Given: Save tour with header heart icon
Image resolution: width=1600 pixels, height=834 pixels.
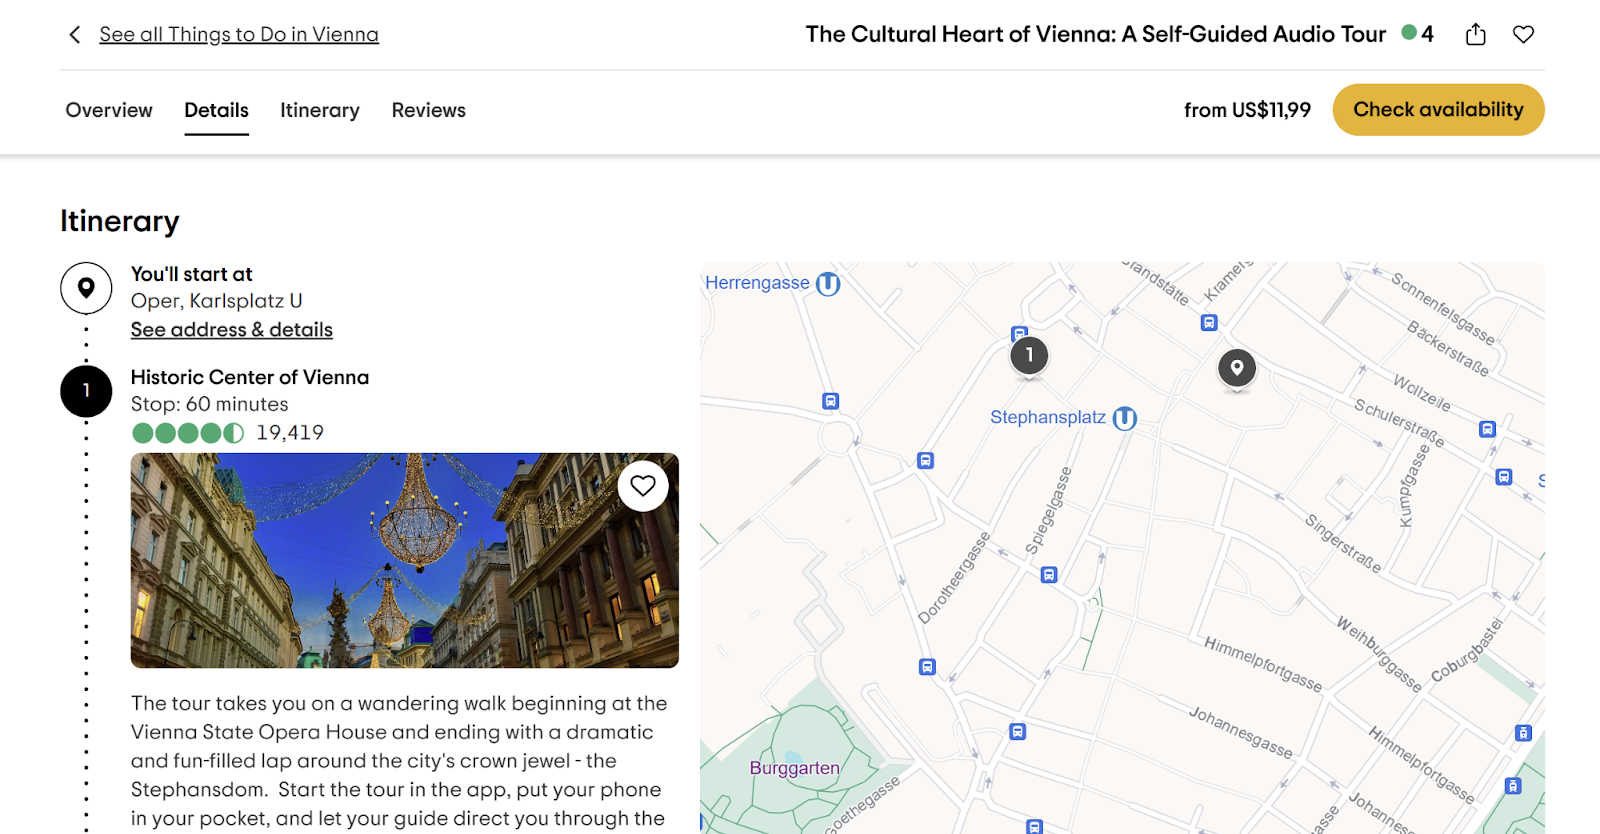Looking at the screenshot, I should coord(1523,35).
